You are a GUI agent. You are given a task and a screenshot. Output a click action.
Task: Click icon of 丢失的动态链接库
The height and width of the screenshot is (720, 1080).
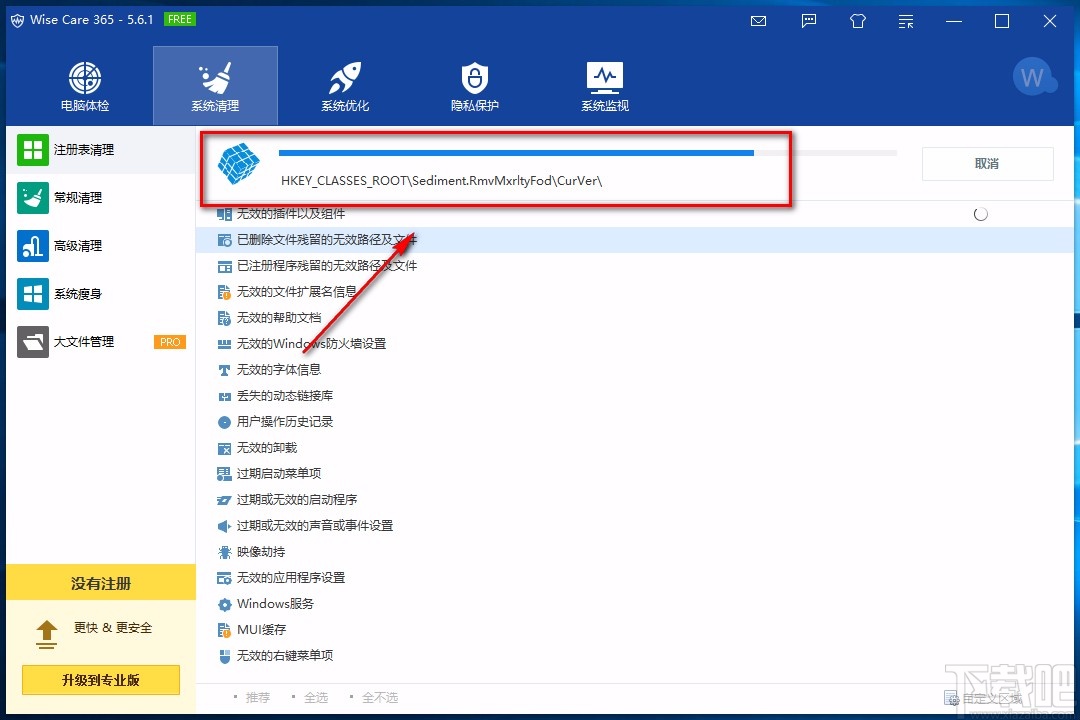(x=224, y=396)
